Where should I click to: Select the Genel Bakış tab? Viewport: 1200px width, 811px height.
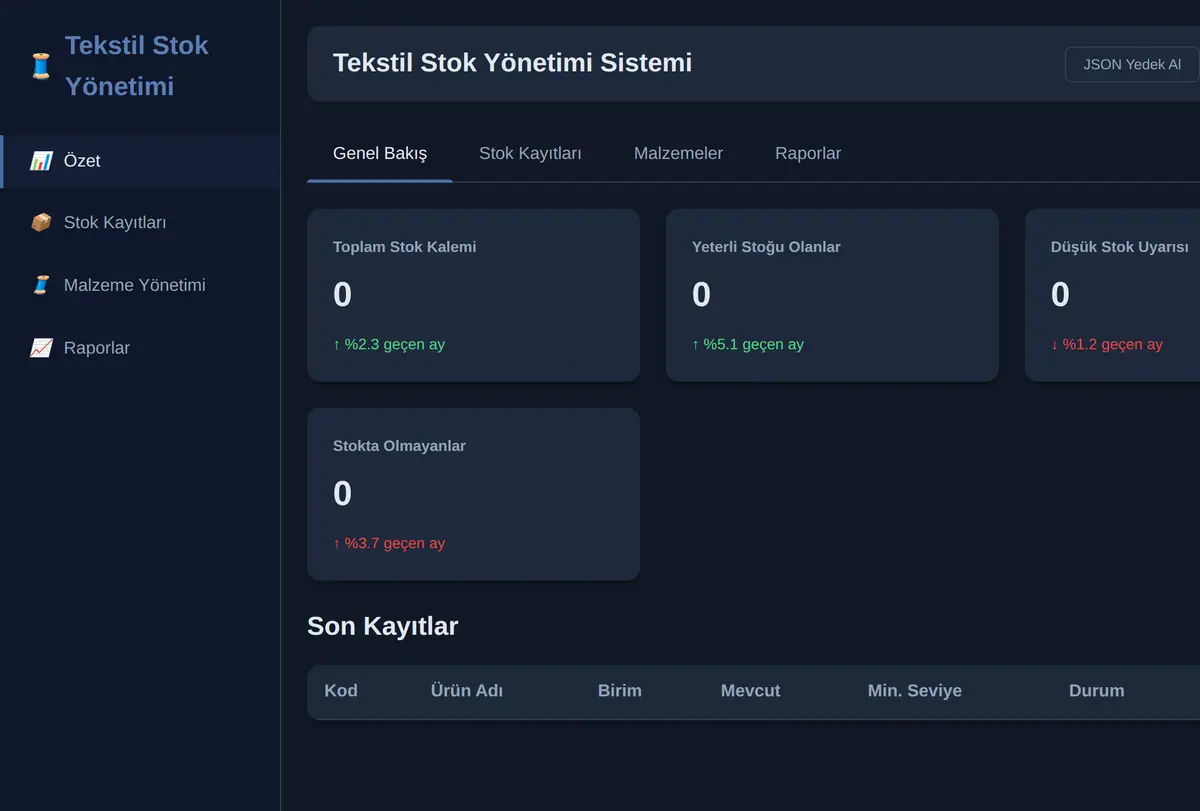point(380,153)
